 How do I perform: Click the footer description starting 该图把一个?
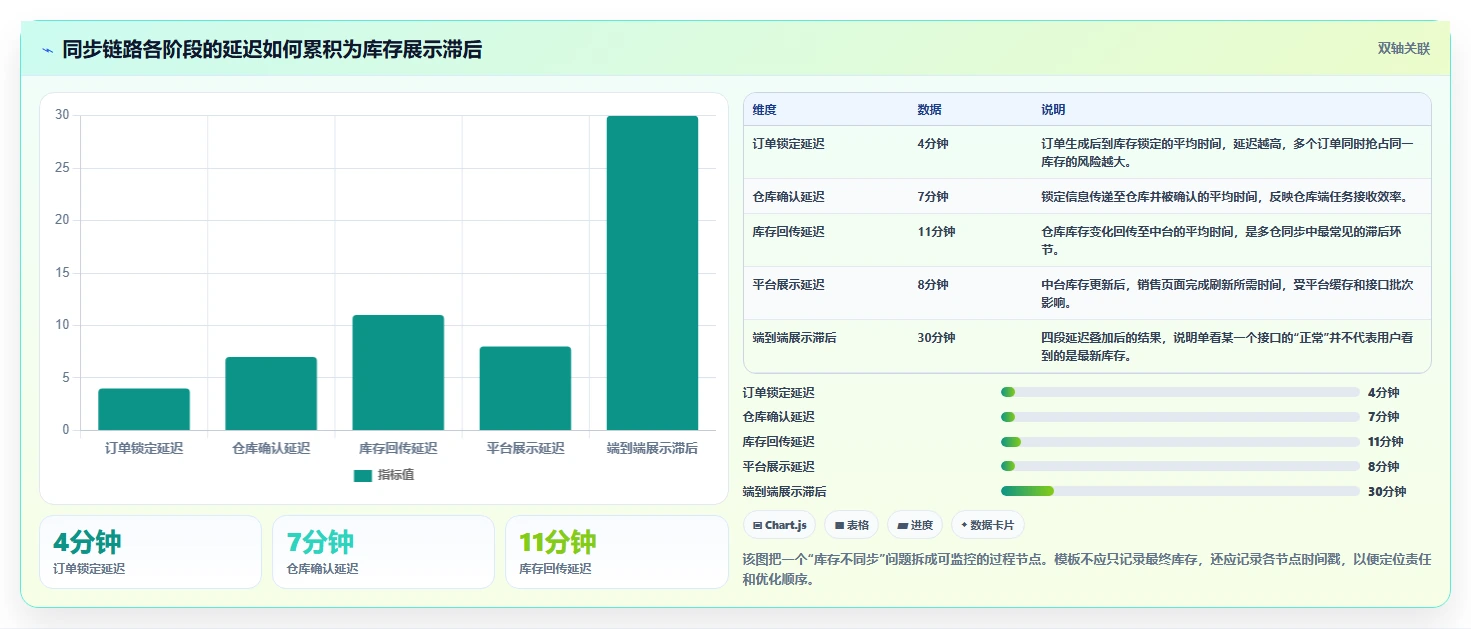[x=1087, y=569]
